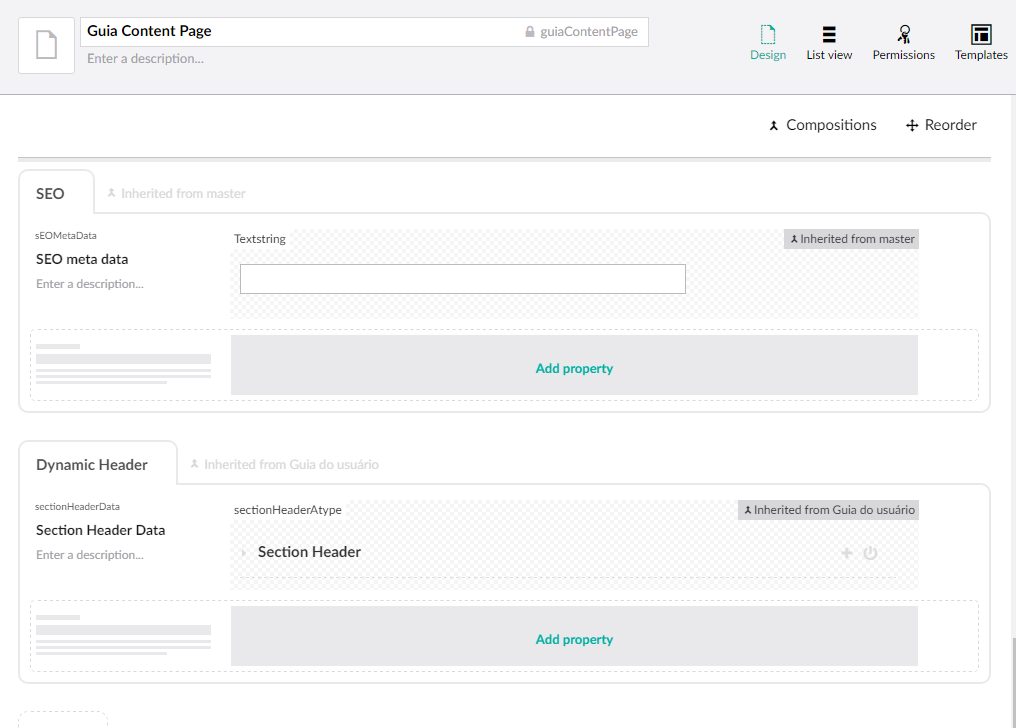The image size is (1016, 728).
Task: Click the document type icon placeholder
Action: click(x=46, y=45)
